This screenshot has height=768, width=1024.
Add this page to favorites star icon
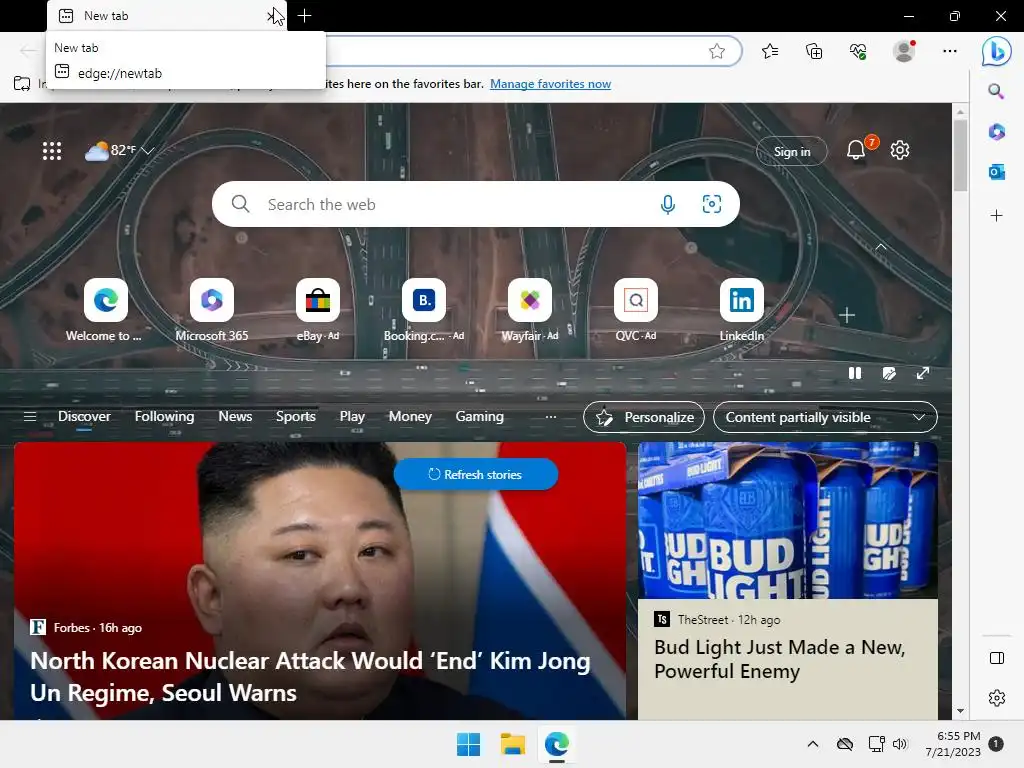716,52
